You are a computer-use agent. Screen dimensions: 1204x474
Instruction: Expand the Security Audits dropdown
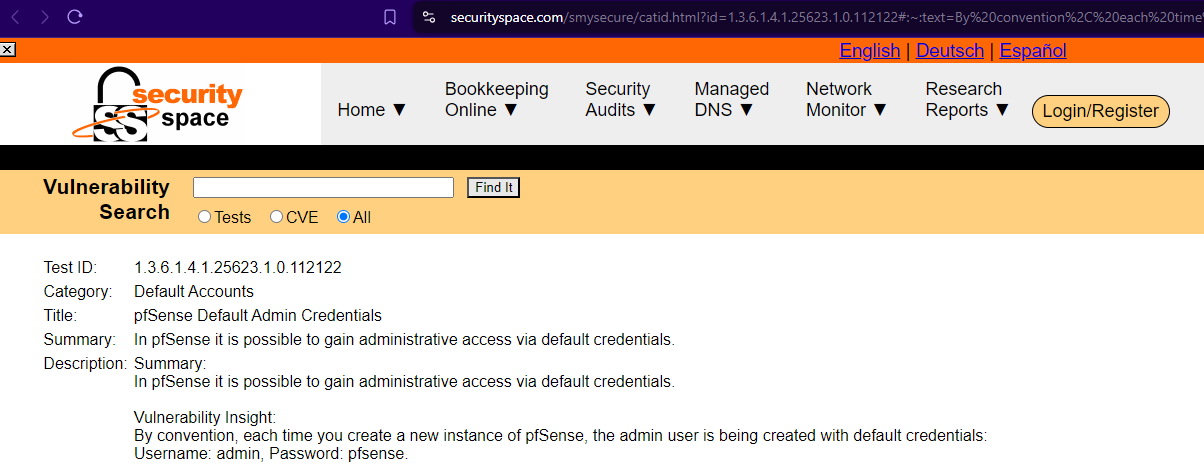pyautogui.click(x=620, y=100)
